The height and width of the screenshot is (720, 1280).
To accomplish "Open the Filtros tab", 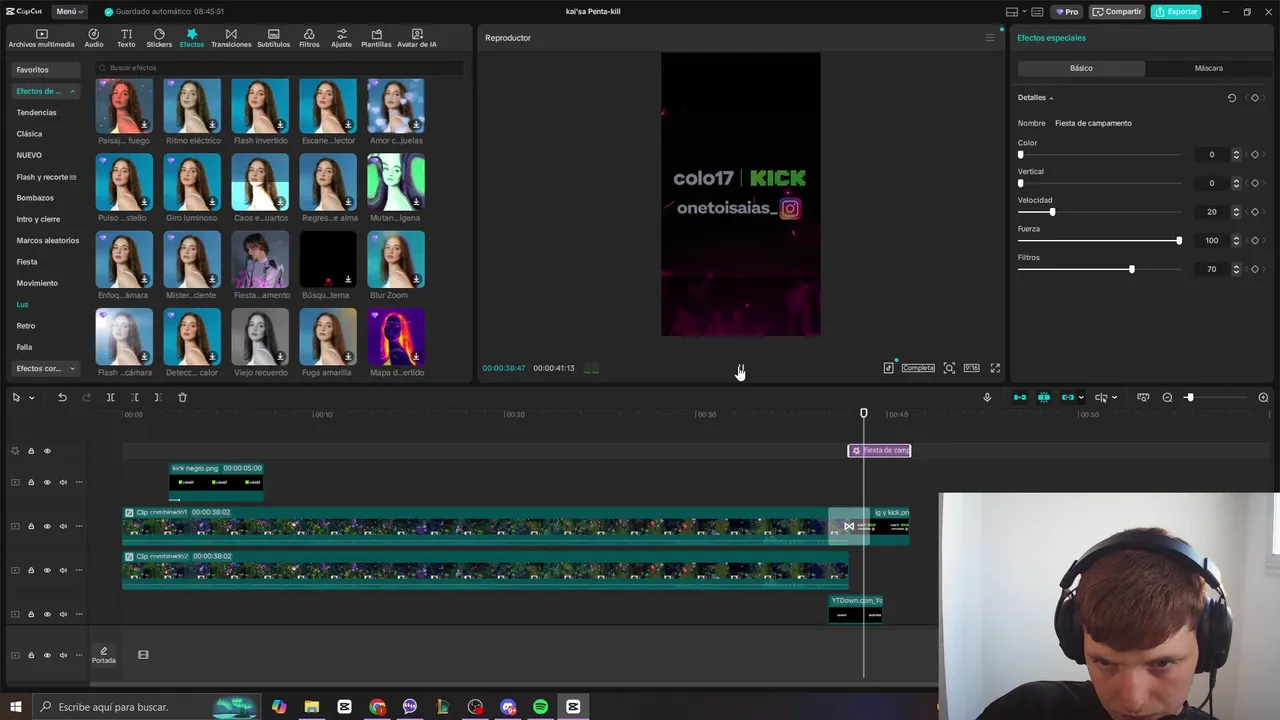I will (309, 38).
